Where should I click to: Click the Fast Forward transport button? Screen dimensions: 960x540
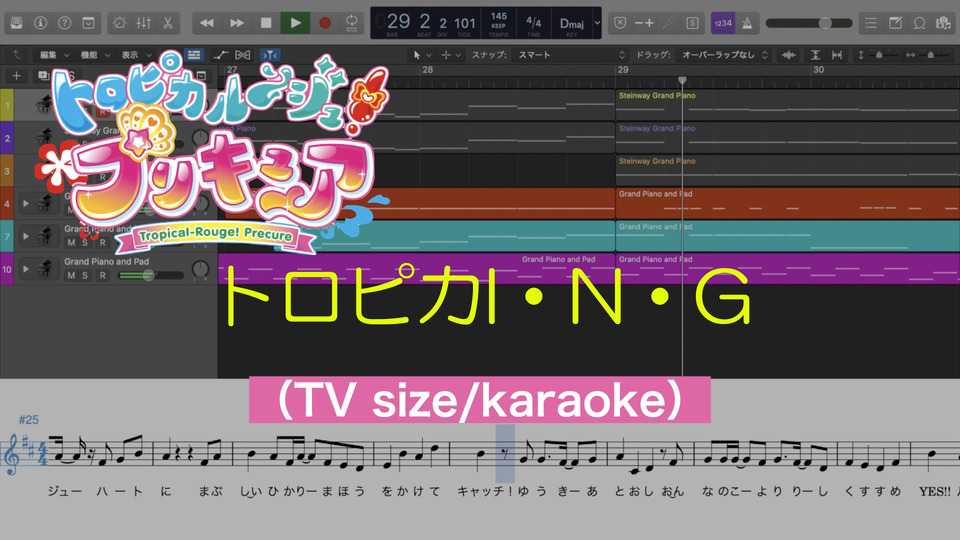click(x=236, y=23)
